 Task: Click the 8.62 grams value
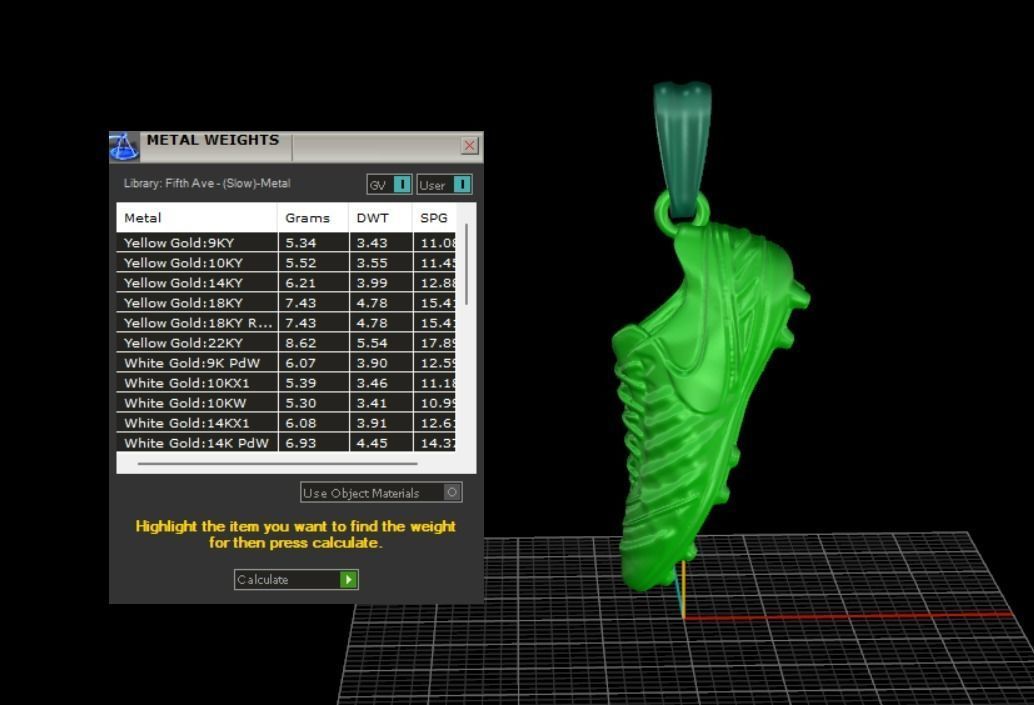(301, 343)
